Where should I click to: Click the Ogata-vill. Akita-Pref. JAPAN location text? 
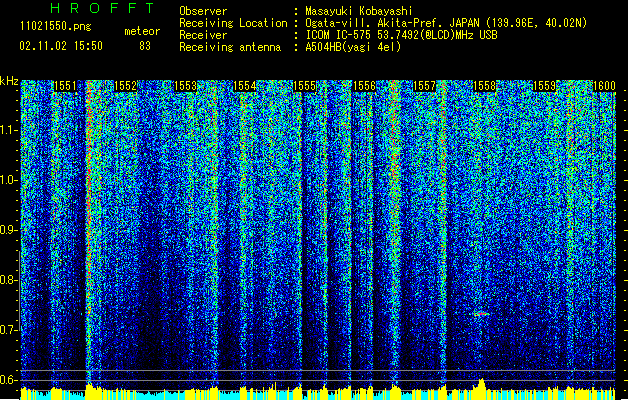click(446, 23)
